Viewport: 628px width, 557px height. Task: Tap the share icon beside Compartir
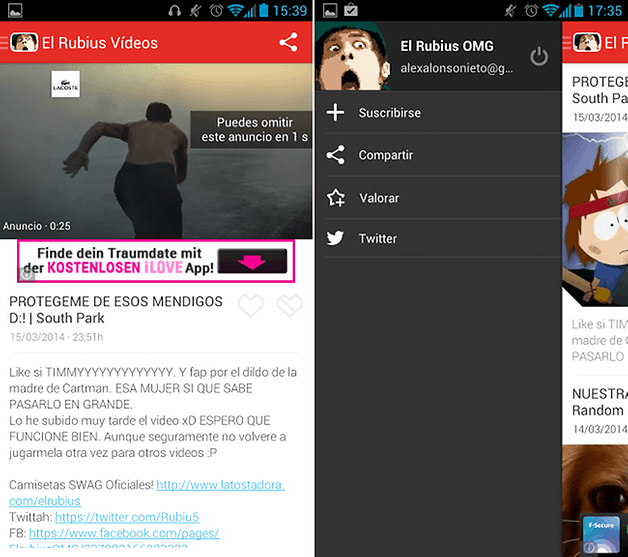click(x=335, y=155)
